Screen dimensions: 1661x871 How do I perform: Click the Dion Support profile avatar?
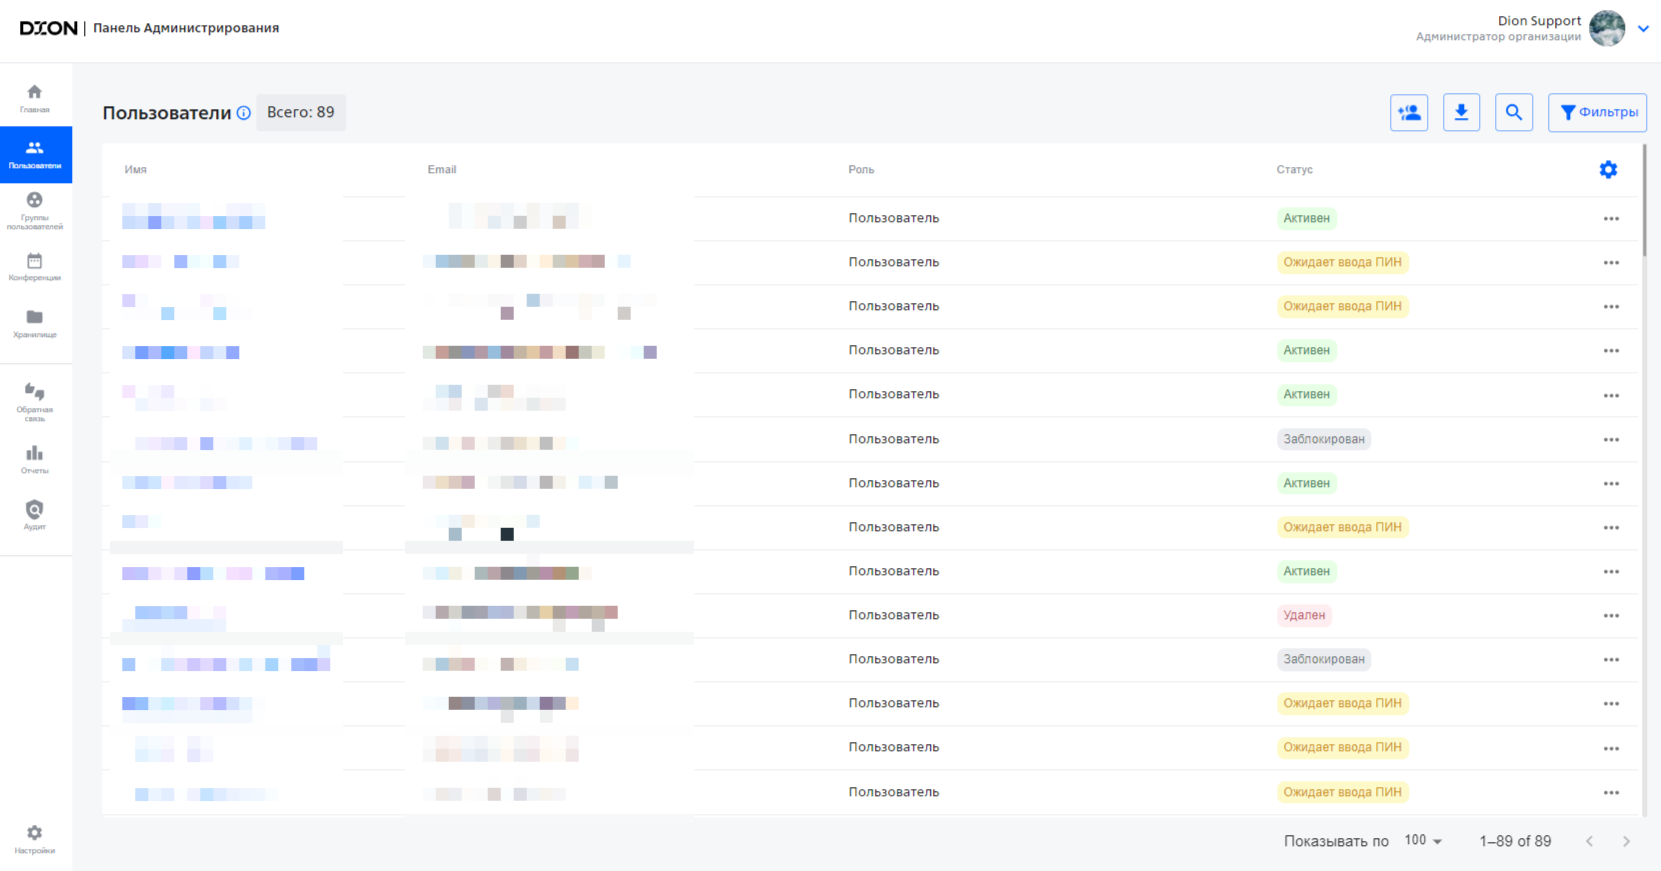click(1607, 29)
